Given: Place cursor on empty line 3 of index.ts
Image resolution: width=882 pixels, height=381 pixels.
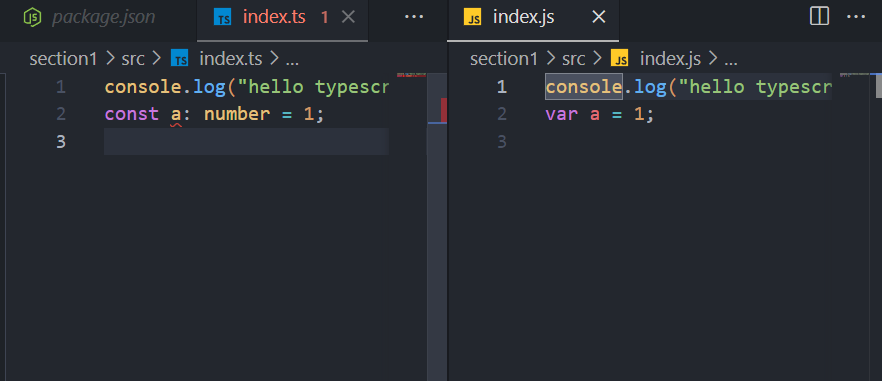Looking at the screenshot, I should pyautogui.click(x=246, y=142).
